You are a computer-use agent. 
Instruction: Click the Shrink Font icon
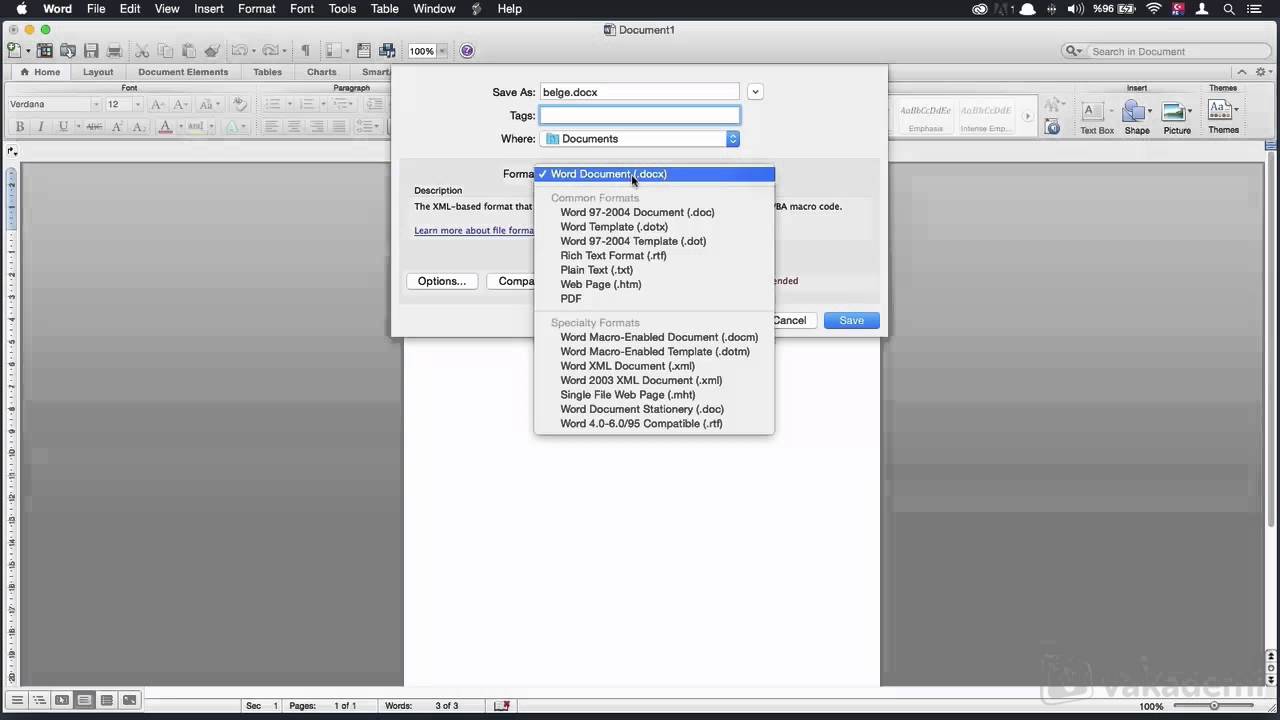[x=180, y=104]
